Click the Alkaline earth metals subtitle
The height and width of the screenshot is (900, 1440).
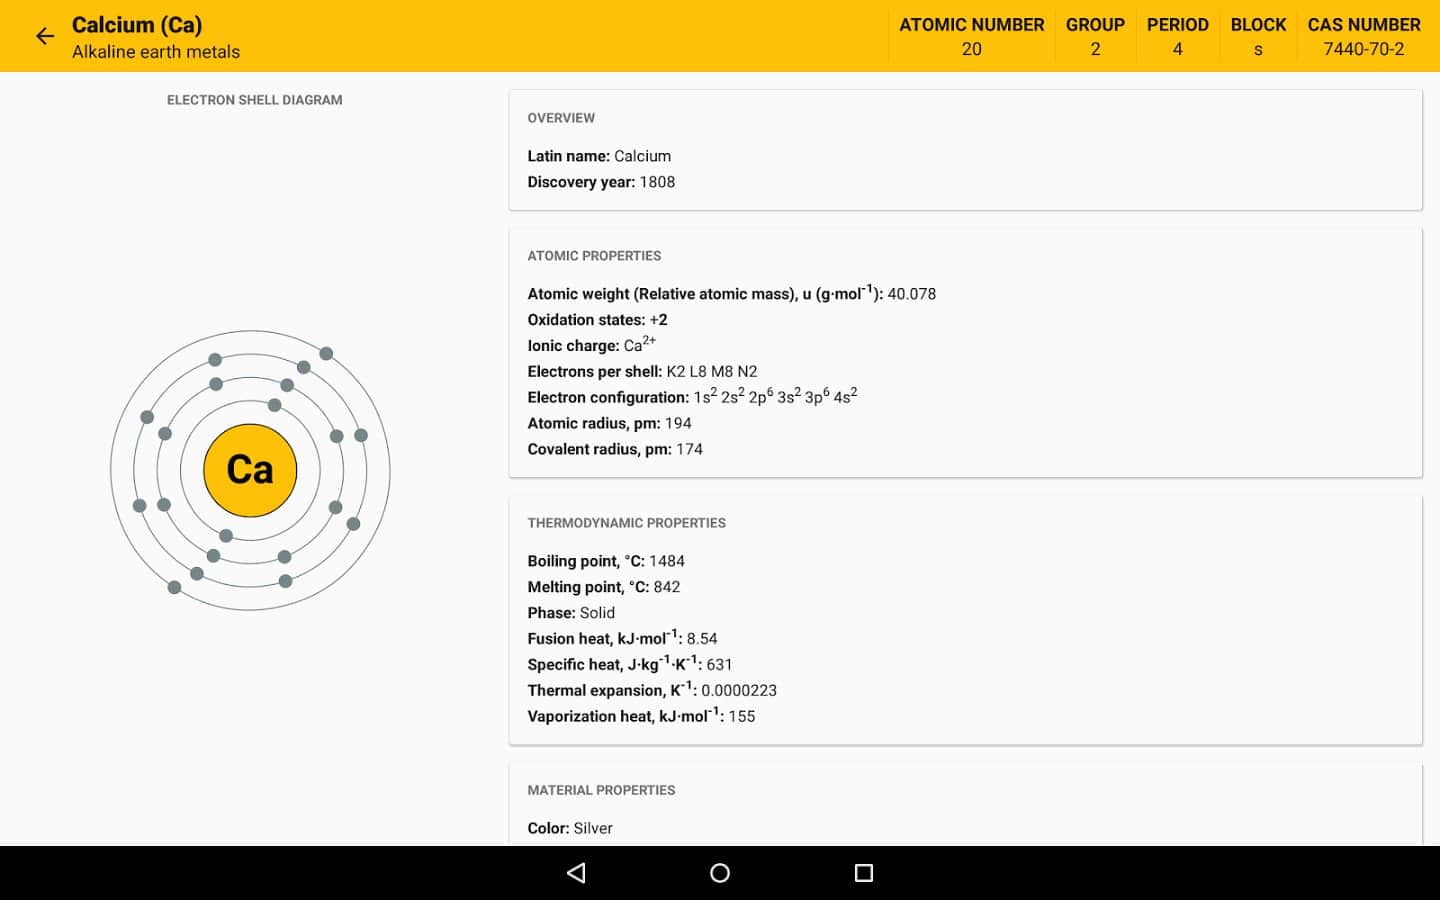point(156,52)
